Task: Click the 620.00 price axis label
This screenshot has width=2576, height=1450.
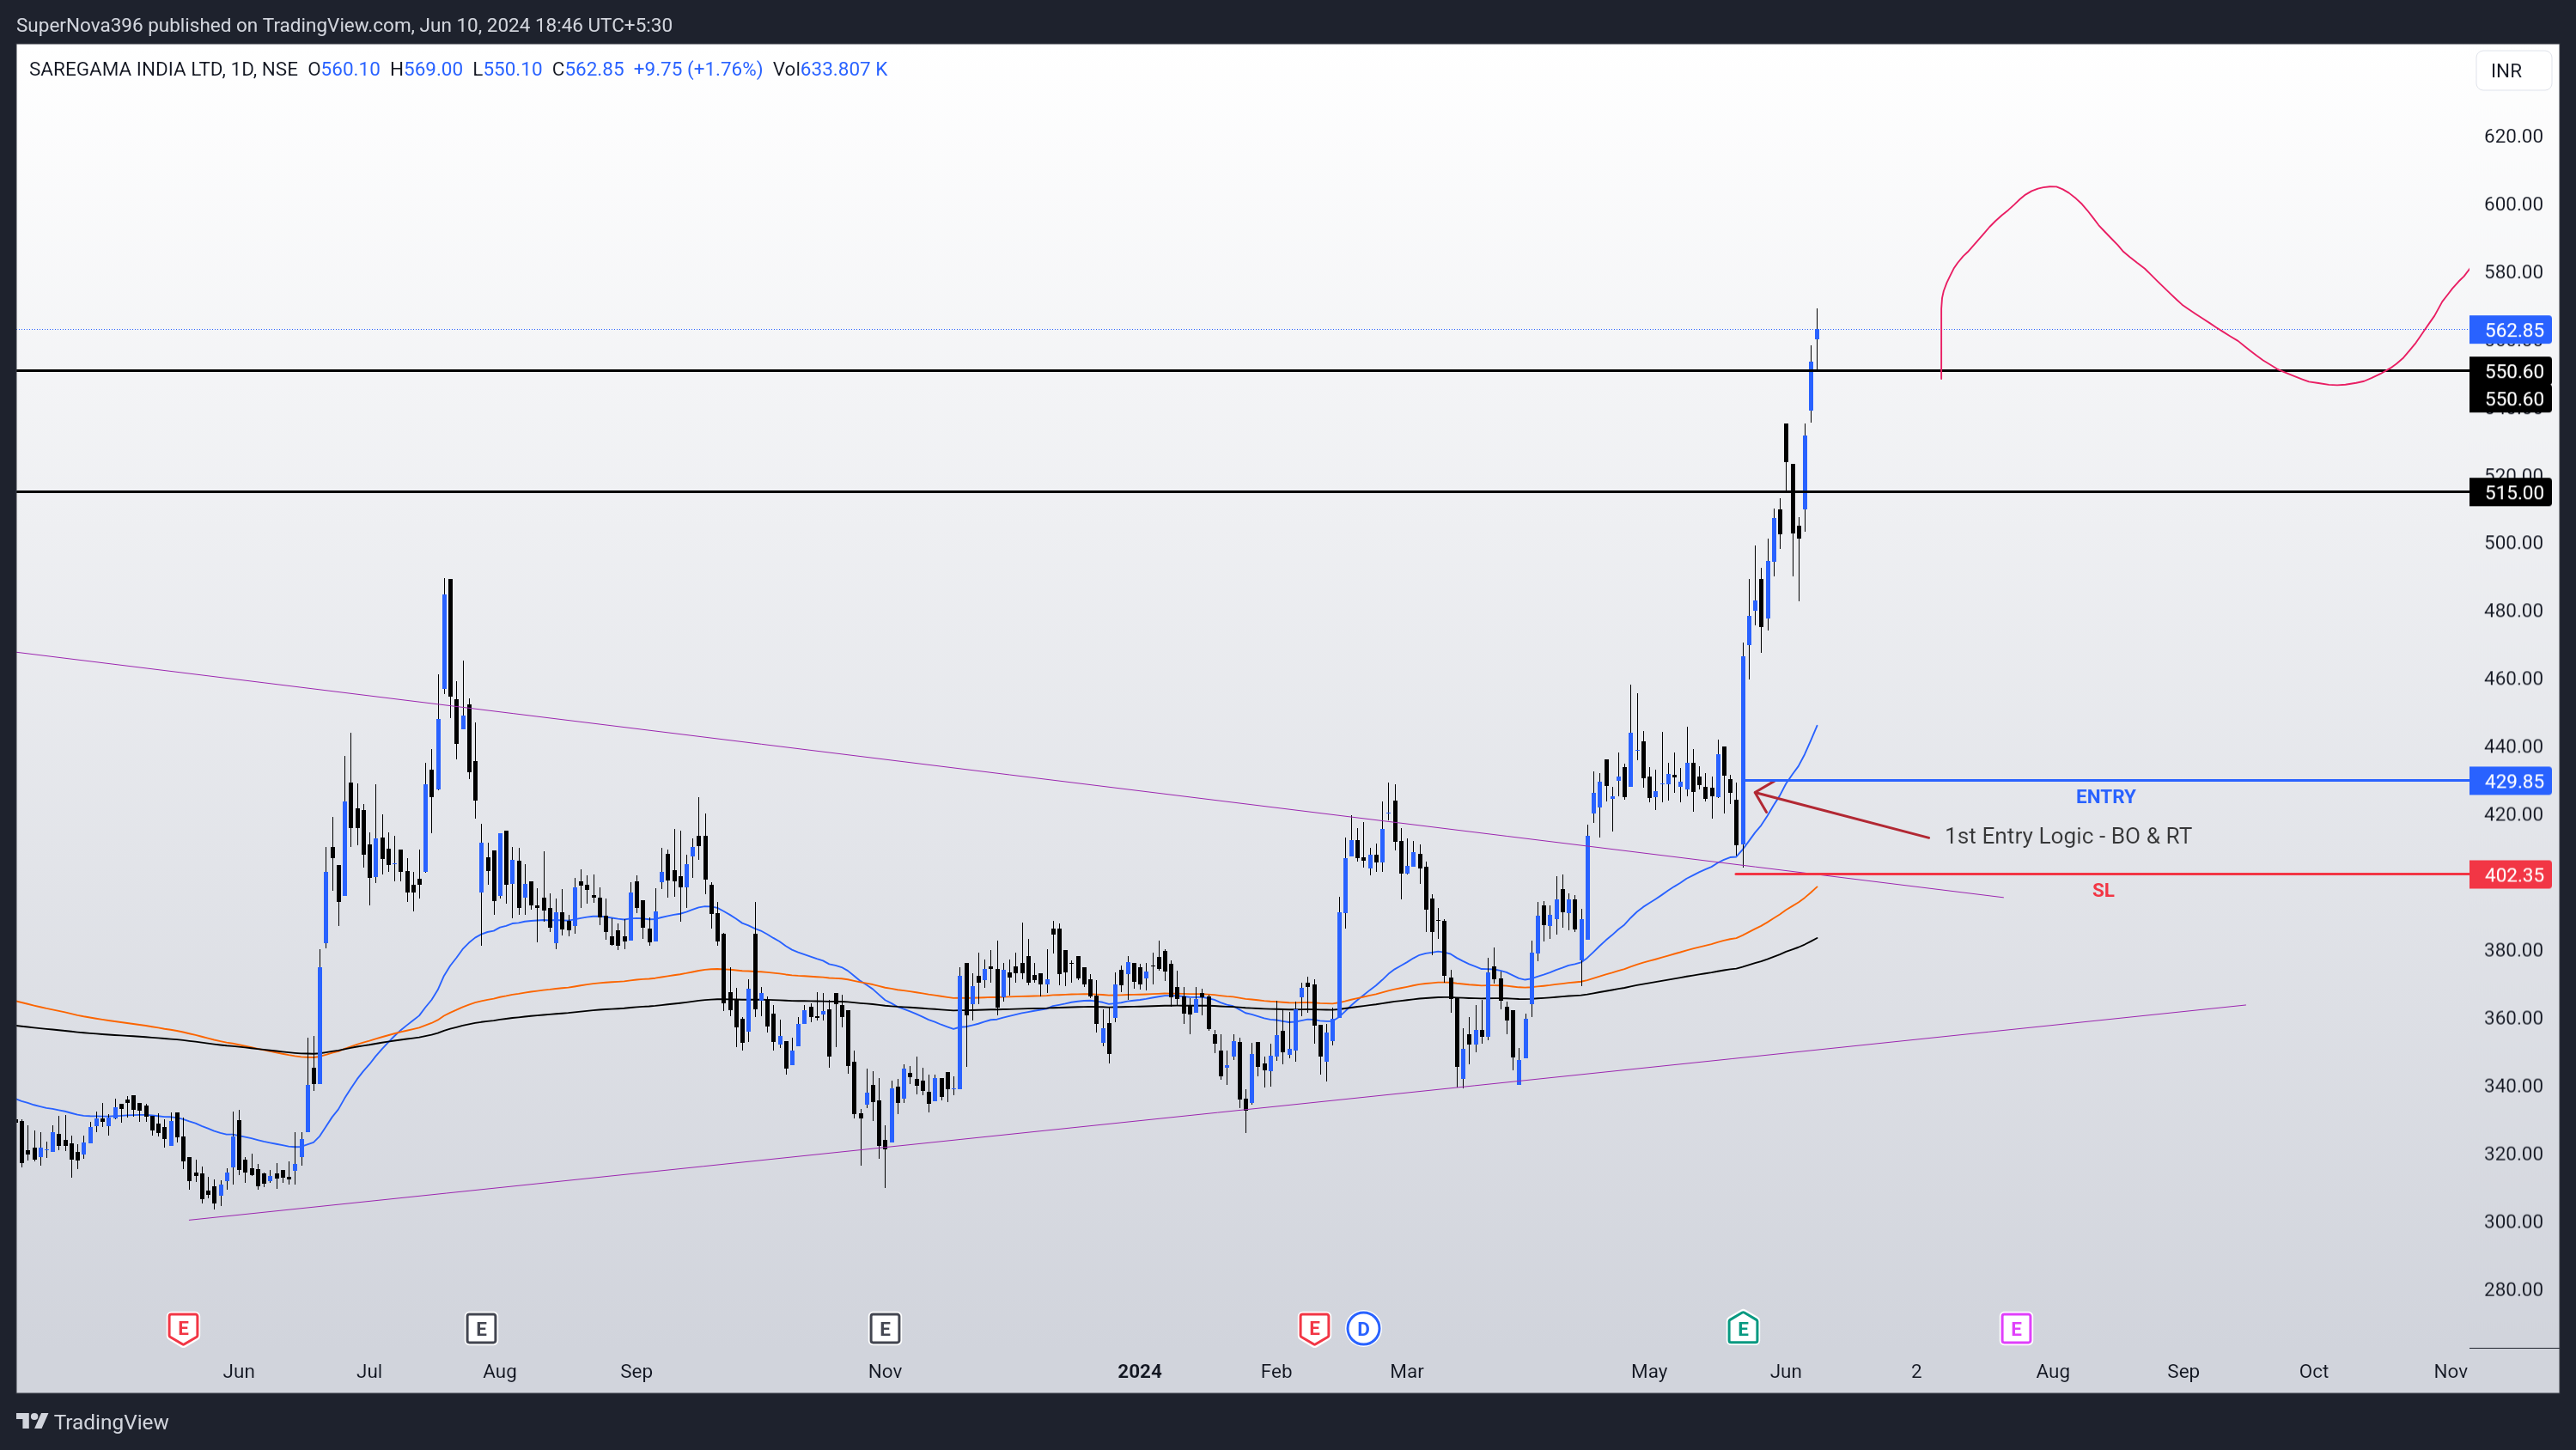Action: point(2513,136)
